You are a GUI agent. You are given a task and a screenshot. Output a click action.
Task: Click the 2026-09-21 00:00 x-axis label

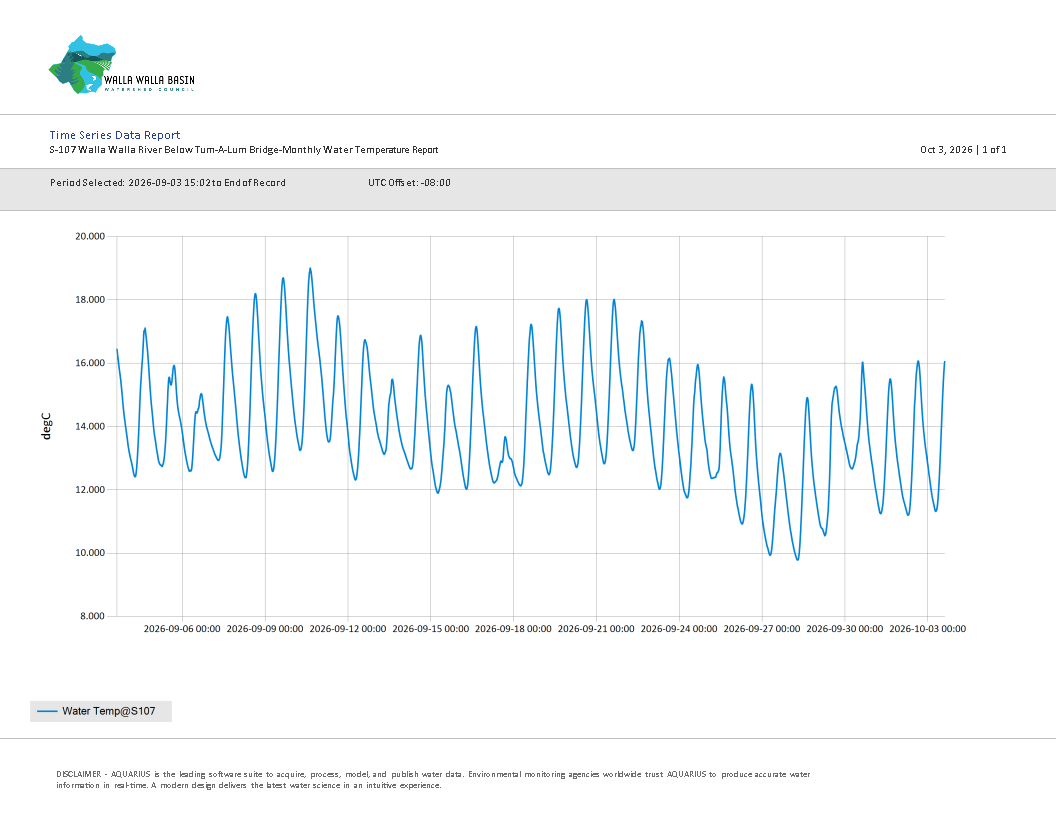[596, 629]
